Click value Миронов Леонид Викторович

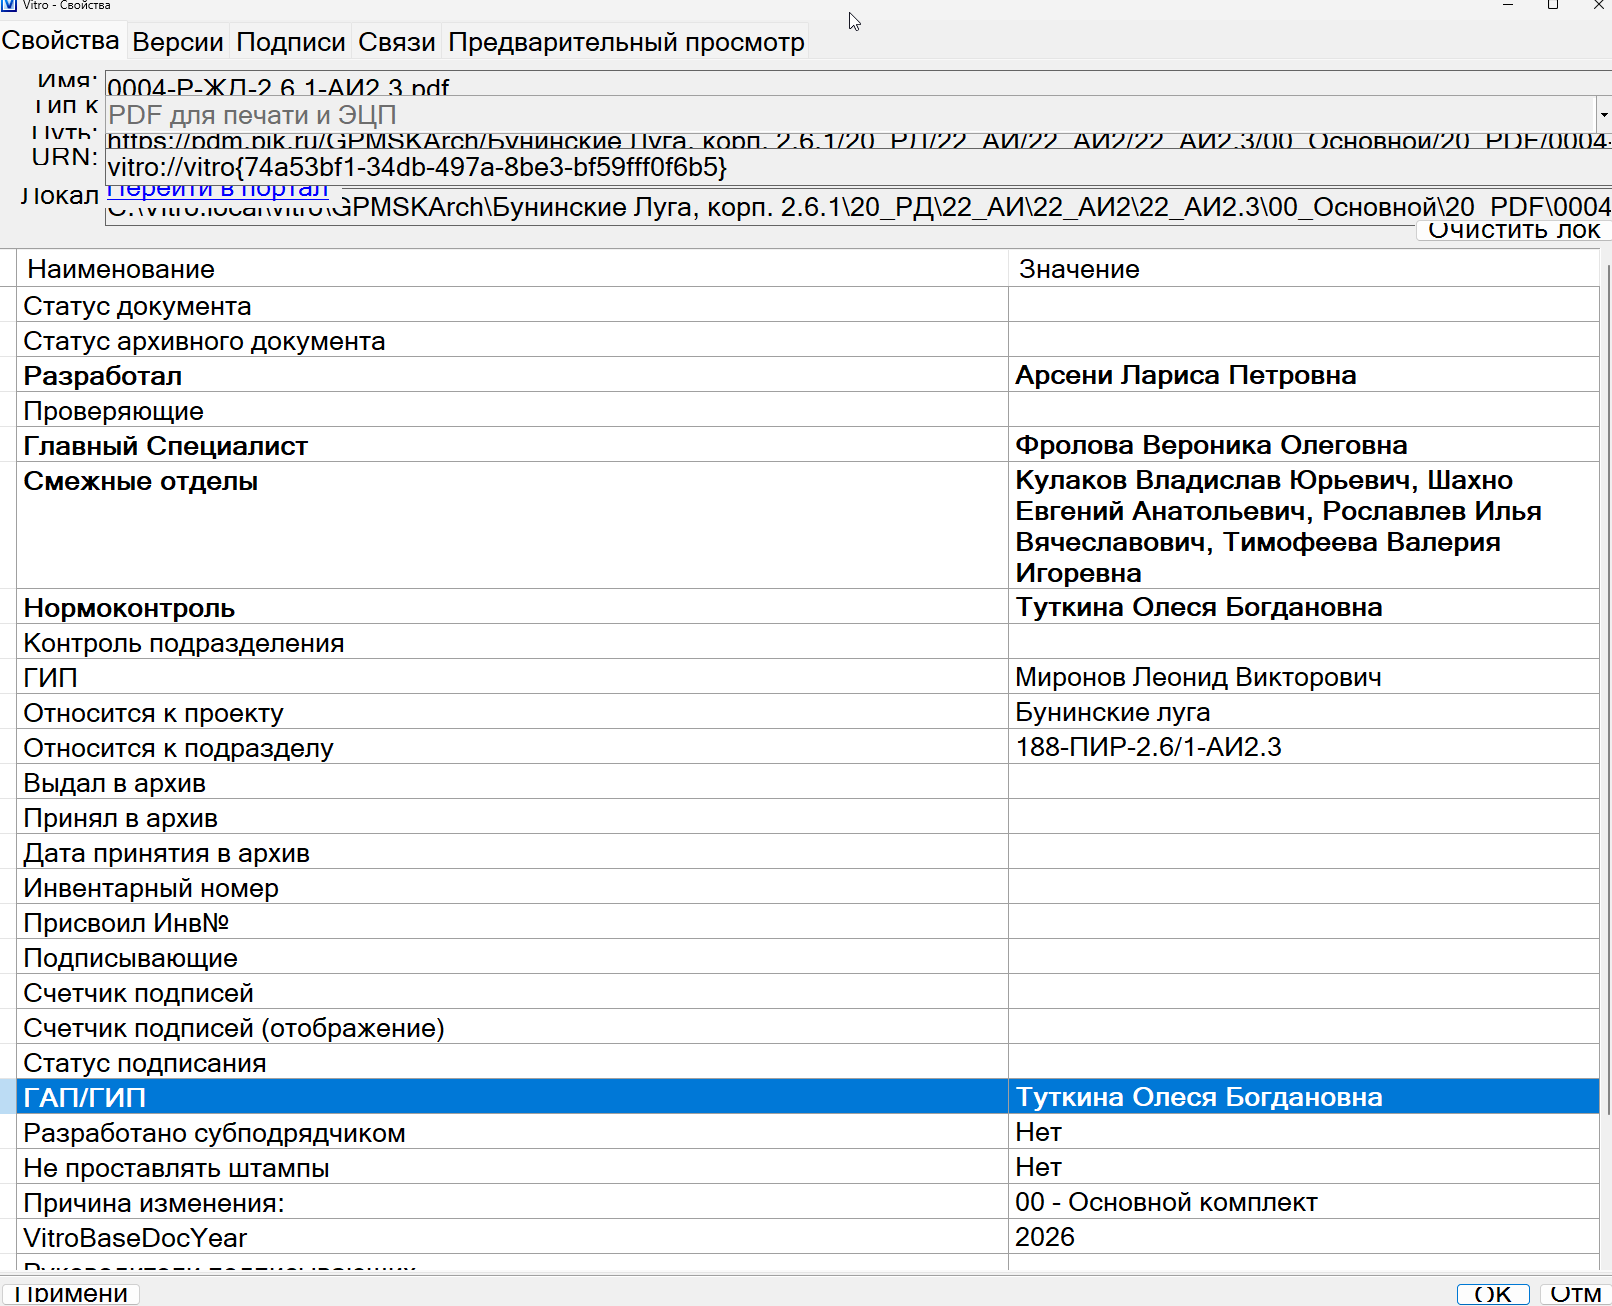1198,677
